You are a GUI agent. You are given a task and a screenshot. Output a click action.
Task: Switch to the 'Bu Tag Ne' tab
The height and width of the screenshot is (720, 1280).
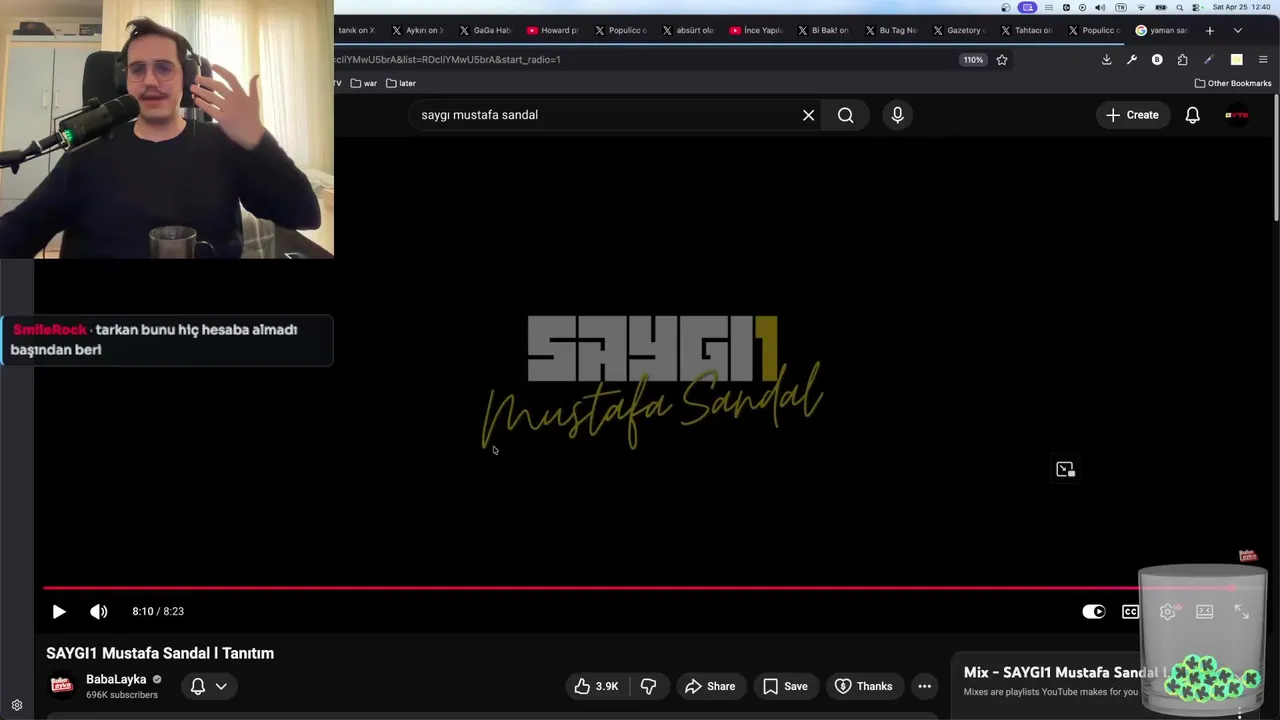pyautogui.click(x=891, y=30)
